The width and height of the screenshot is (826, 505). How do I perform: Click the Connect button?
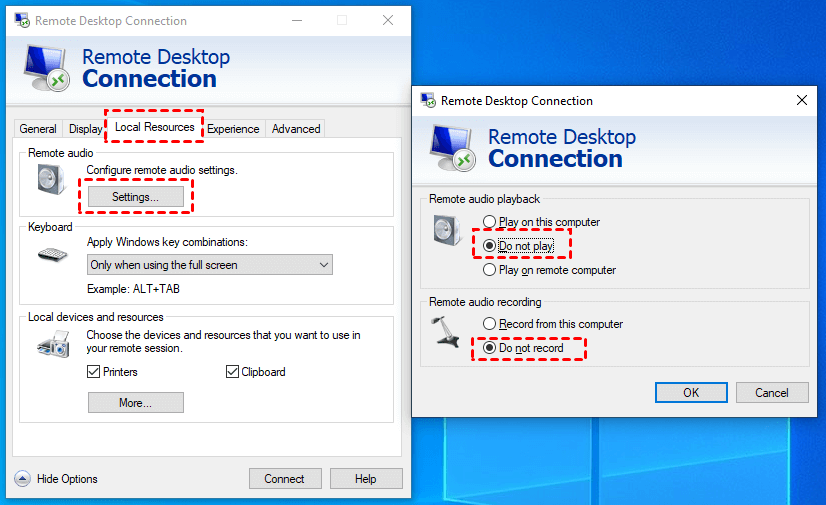pyautogui.click(x=285, y=479)
